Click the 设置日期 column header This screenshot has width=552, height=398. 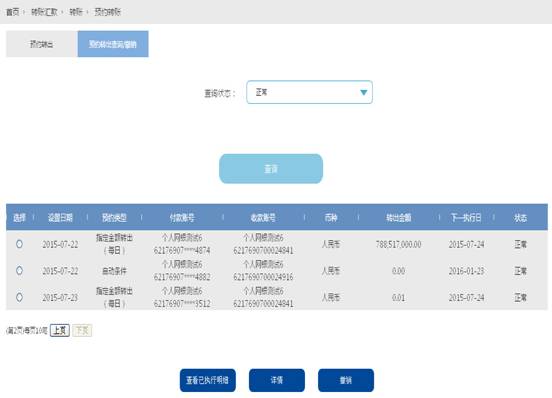[x=60, y=218]
